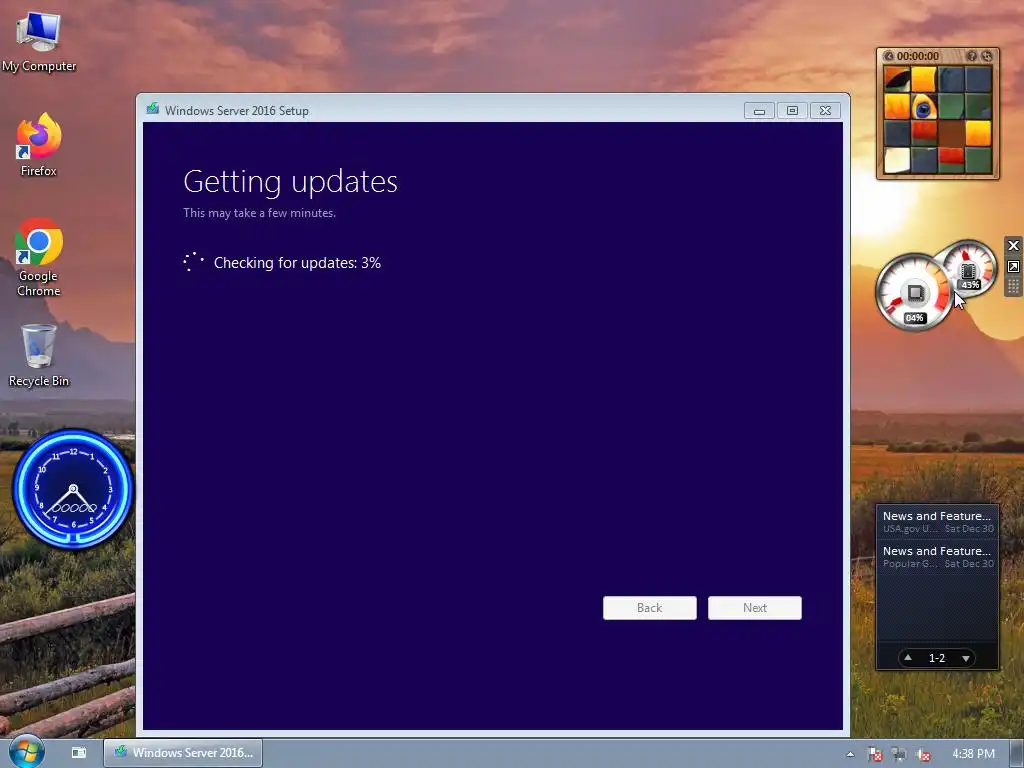Viewport: 1024px width, 768px height.
Task: Click the white puzzle tile
Action: tap(897, 160)
